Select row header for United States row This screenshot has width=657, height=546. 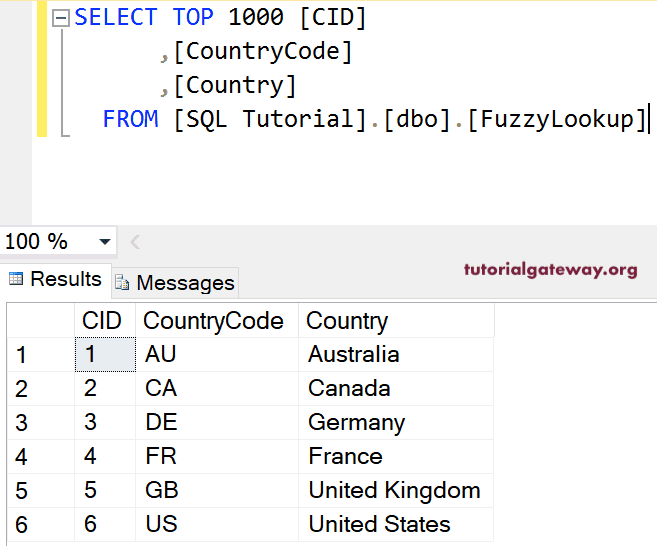tap(41, 524)
